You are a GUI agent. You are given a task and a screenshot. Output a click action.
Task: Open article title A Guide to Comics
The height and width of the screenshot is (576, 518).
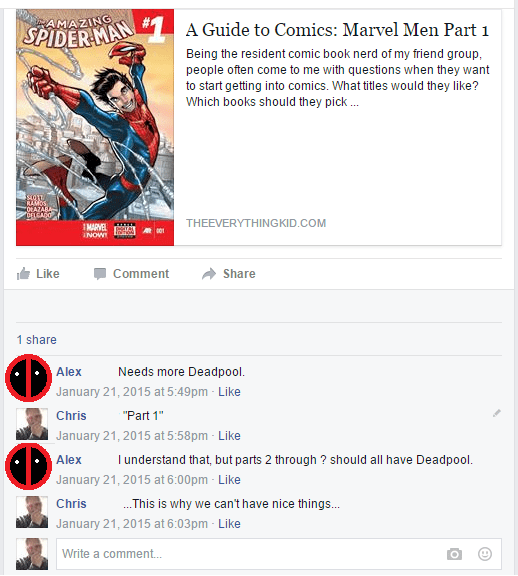337,30
